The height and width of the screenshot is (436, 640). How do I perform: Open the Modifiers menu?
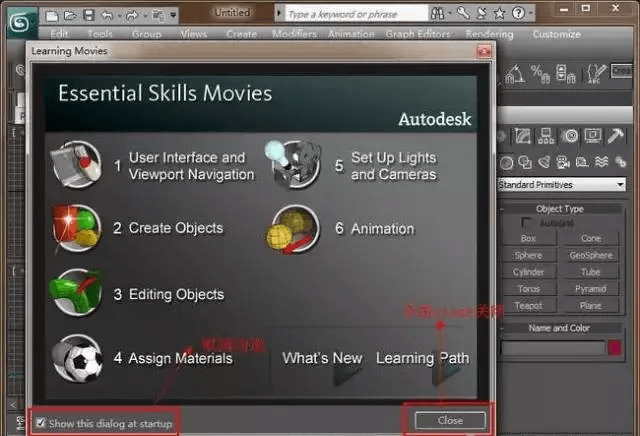tap(294, 34)
